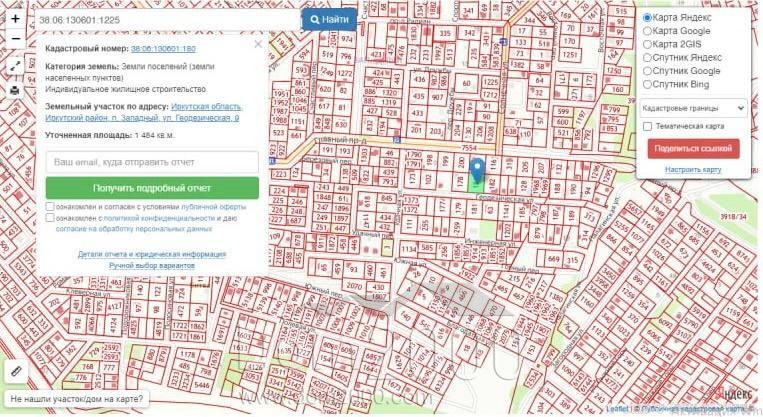The height and width of the screenshot is (417, 763).
Task: Click parcel numbered 1134 on the map
Action: [409, 250]
